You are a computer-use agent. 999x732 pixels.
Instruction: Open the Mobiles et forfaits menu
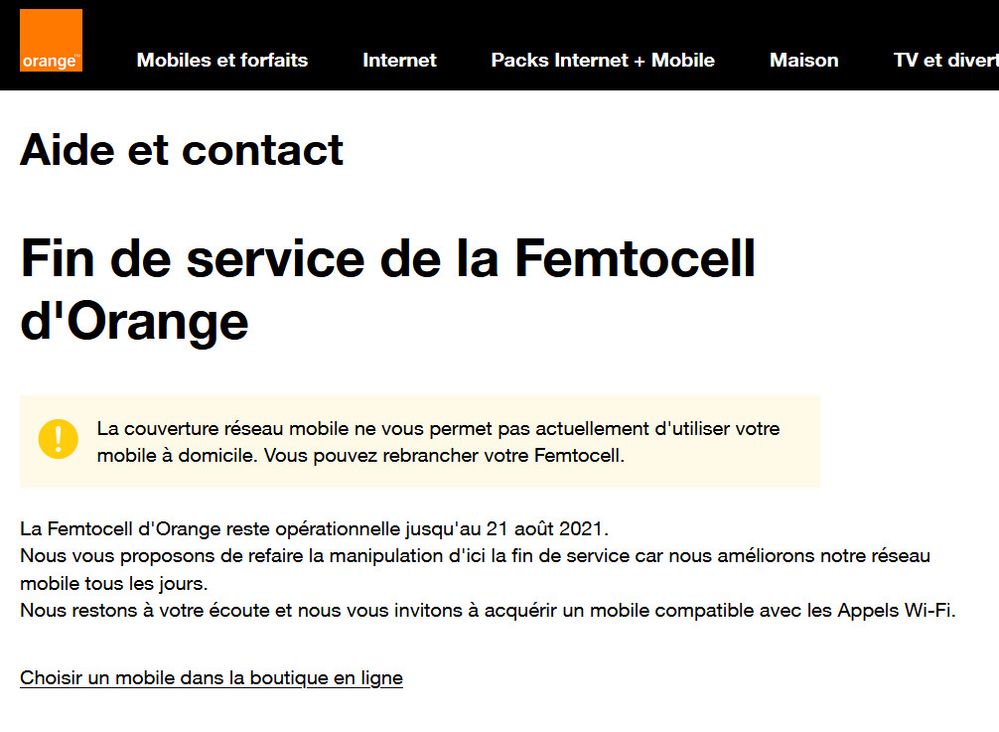(x=222, y=60)
